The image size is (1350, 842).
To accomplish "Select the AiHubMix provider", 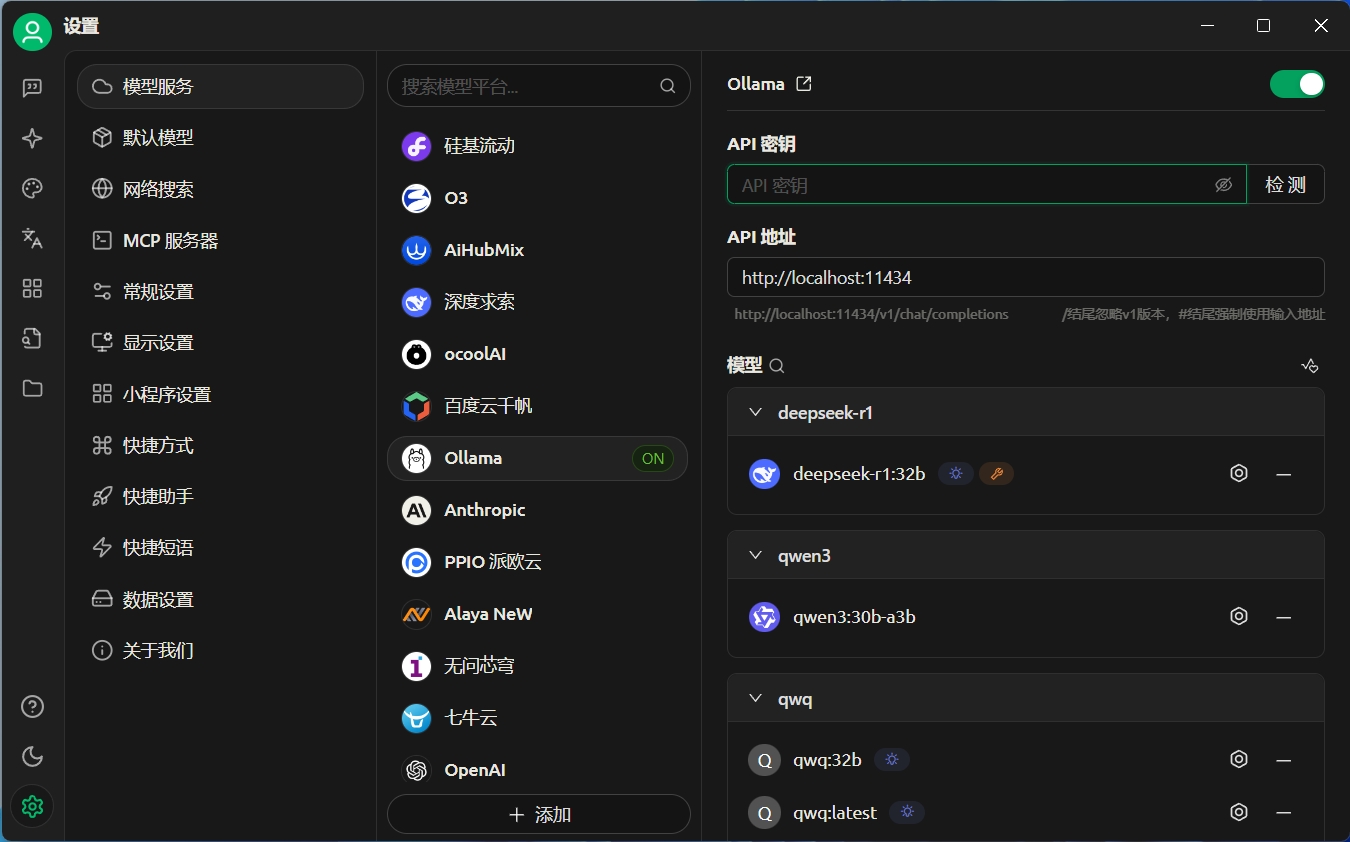I will click(x=538, y=250).
